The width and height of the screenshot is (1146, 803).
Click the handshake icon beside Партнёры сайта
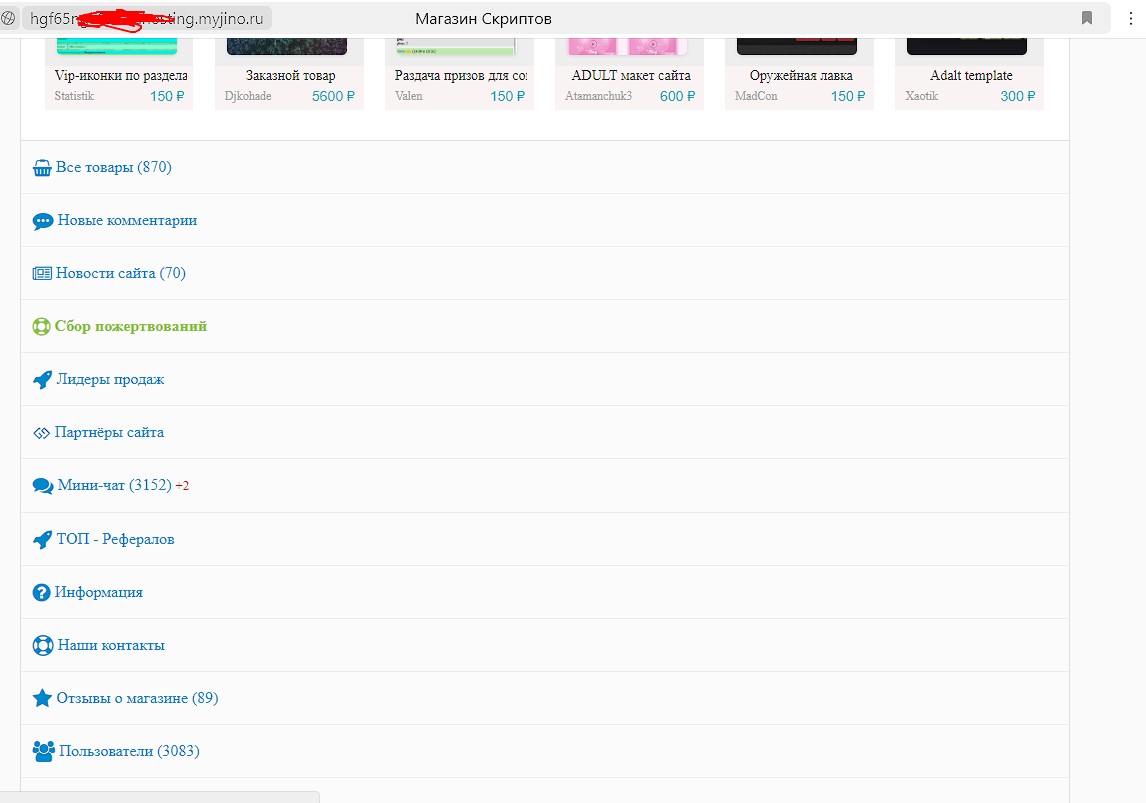[42, 433]
